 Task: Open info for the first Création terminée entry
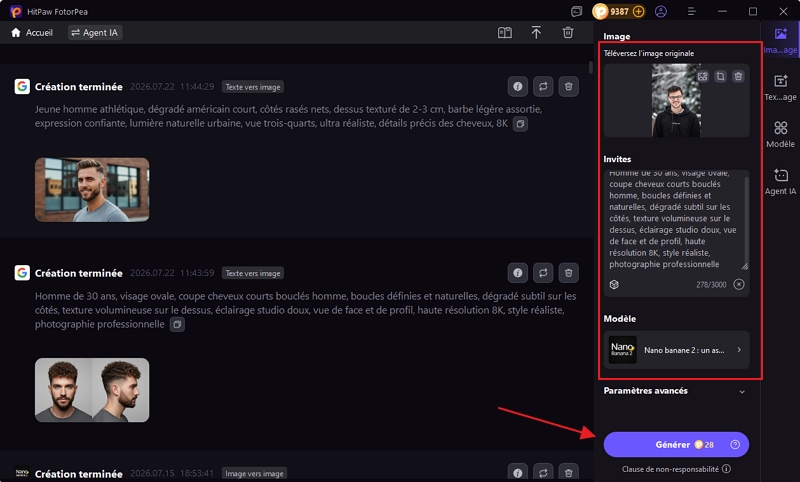click(517, 87)
